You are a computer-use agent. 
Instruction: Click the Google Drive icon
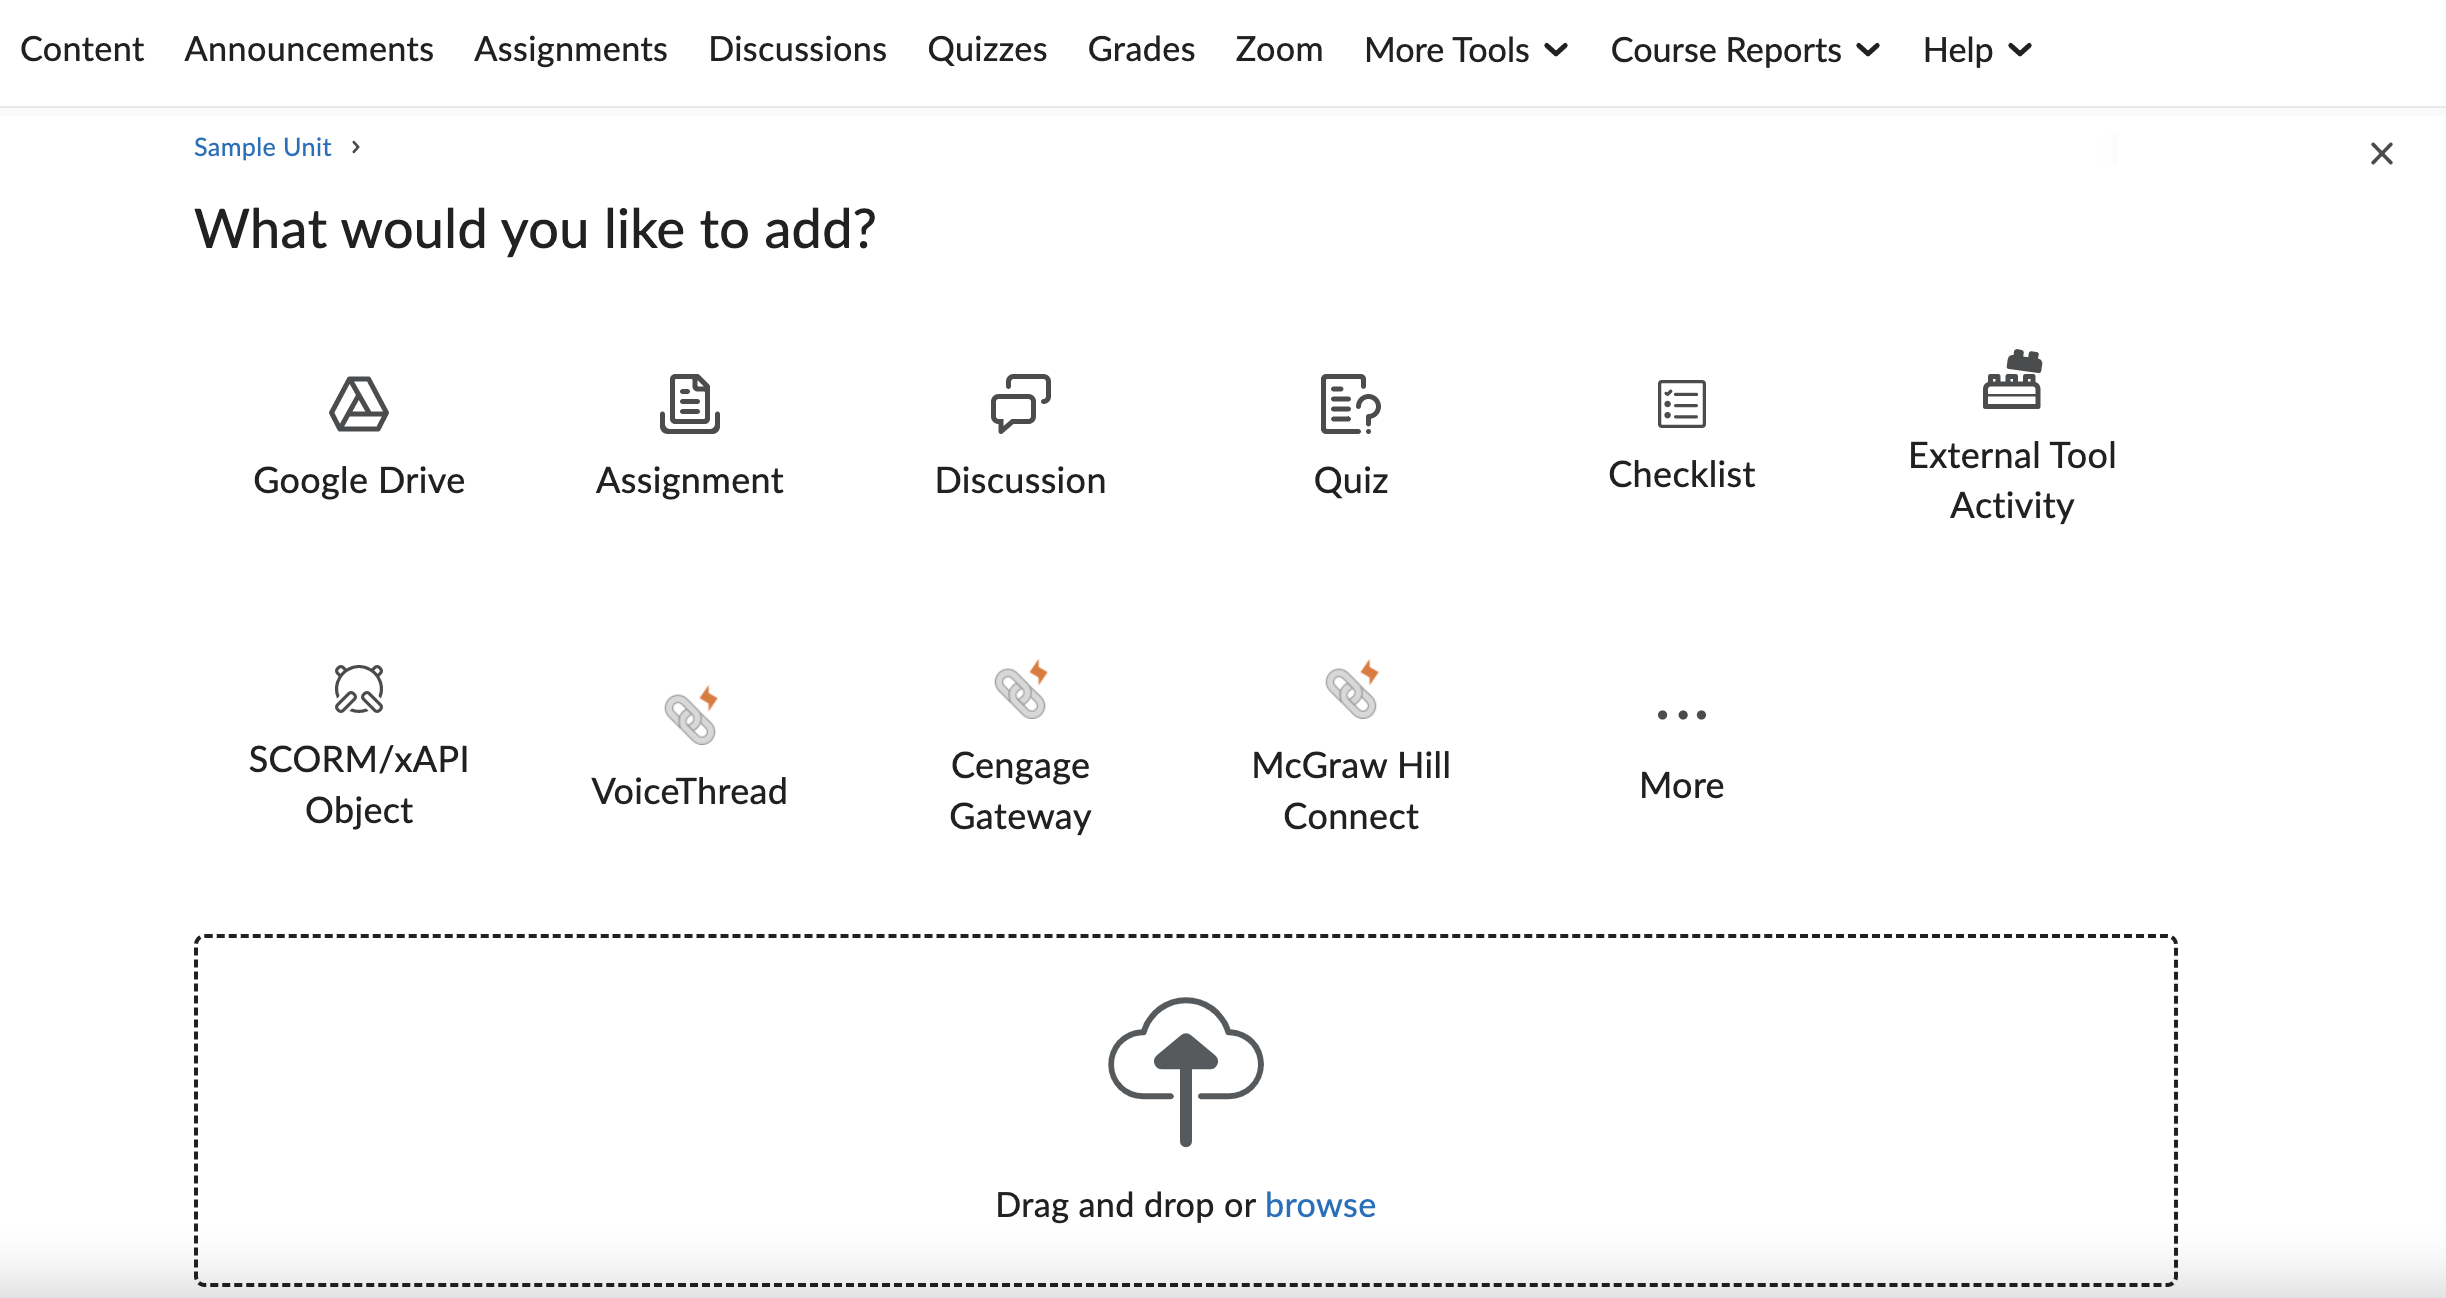pyautogui.click(x=358, y=405)
